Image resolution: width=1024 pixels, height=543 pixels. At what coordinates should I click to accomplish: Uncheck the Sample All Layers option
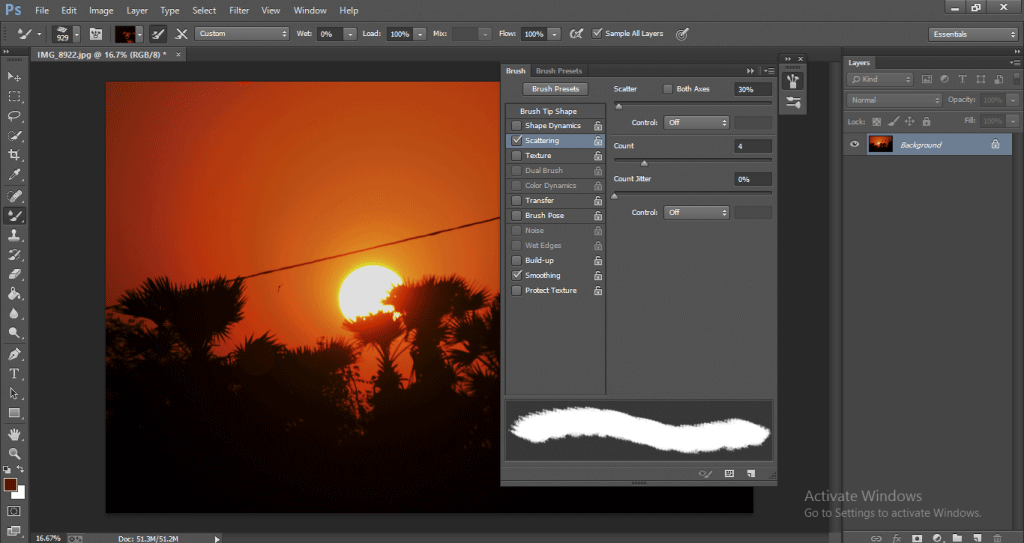pos(597,33)
